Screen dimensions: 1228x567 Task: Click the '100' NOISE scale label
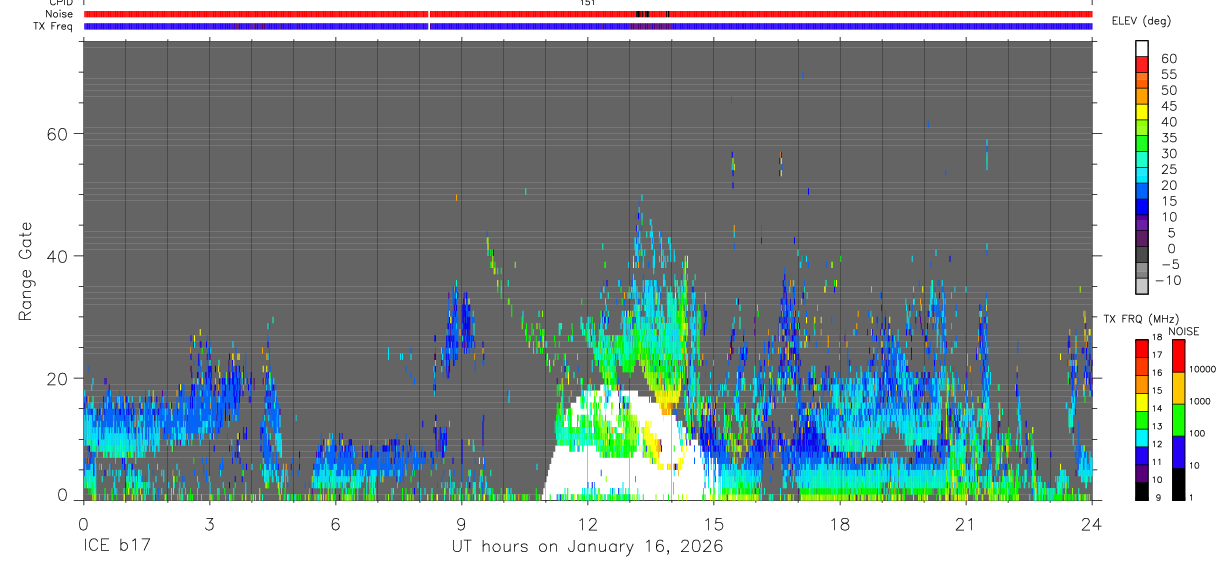pos(1199,434)
